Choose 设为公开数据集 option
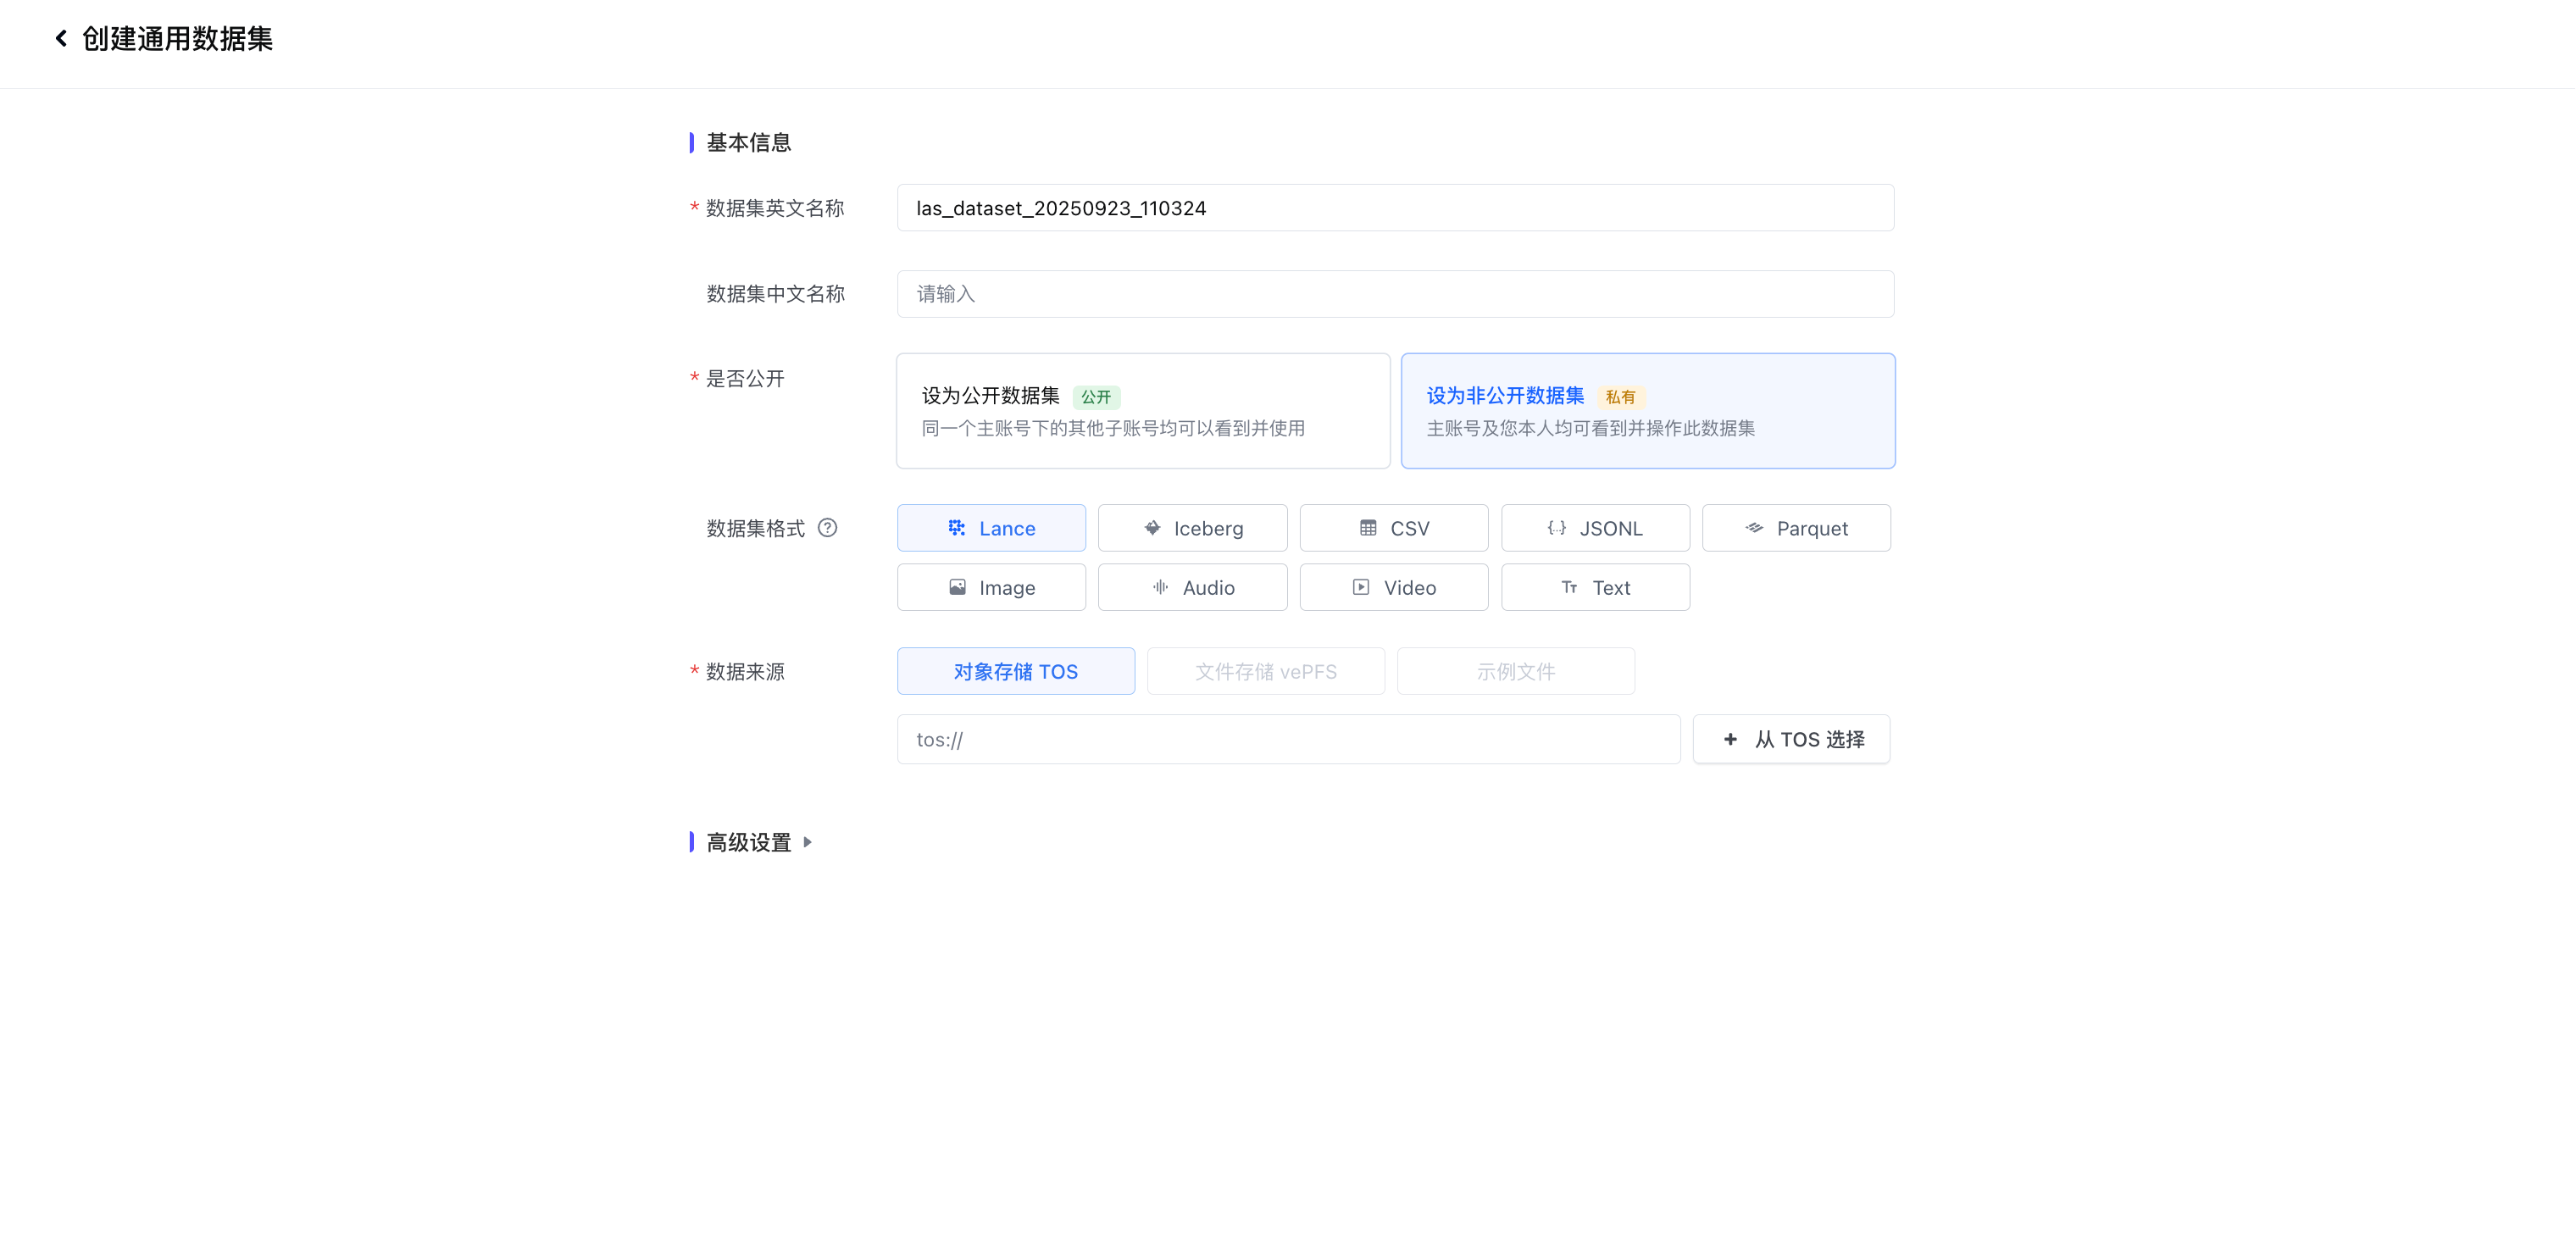This screenshot has height=1254, width=2576. pyautogui.click(x=1143, y=410)
